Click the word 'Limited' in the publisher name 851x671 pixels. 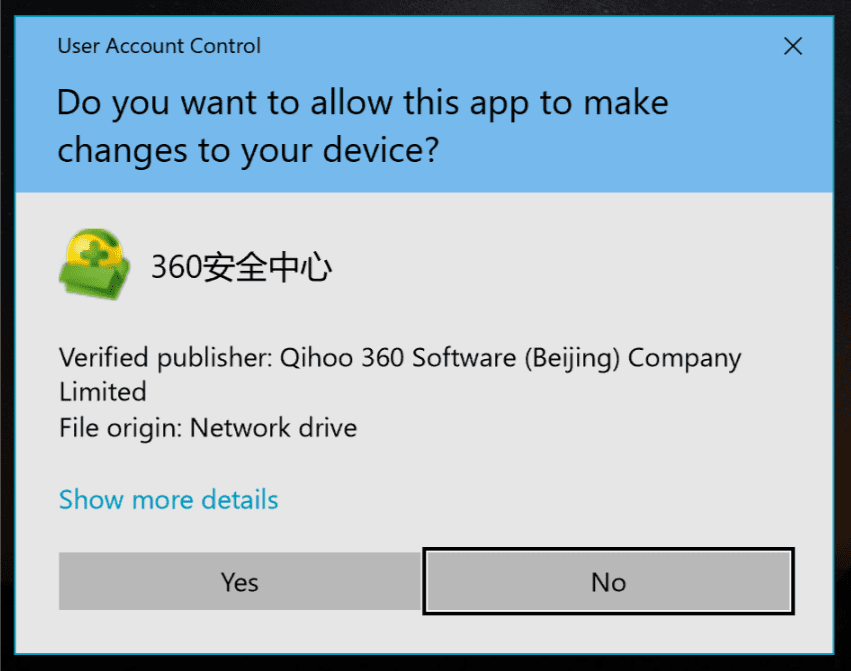(103, 391)
